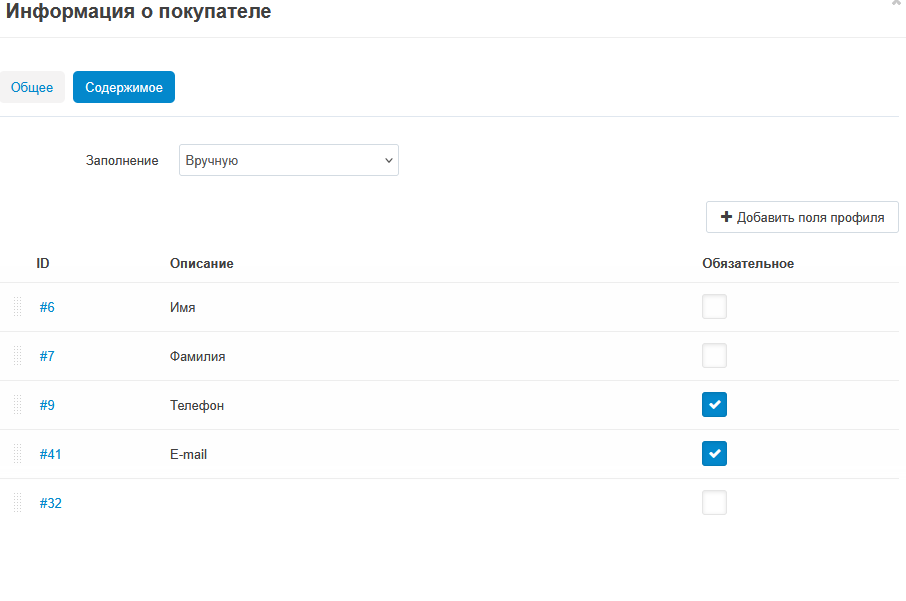
Task: Open field link #7
Action: pos(47,356)
